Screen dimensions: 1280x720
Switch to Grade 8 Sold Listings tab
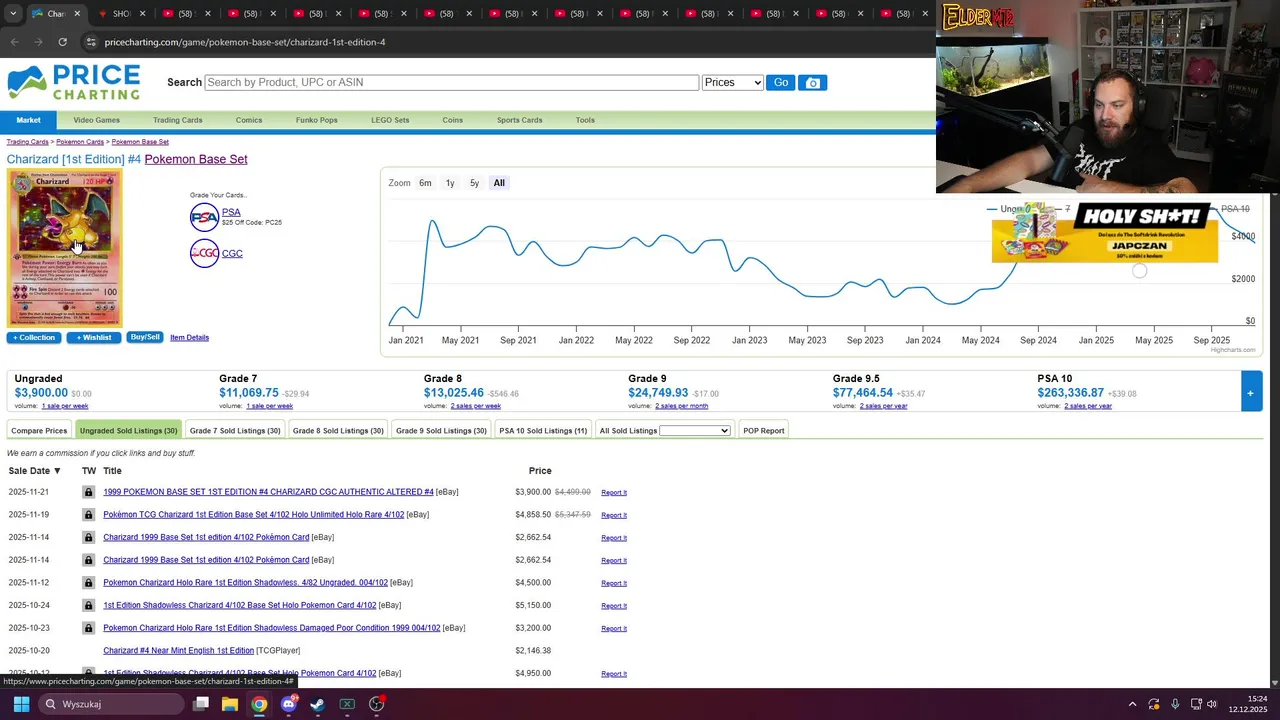338,431
